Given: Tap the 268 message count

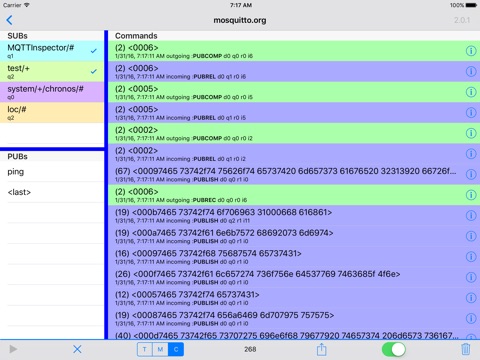Looking at the screenshot, I should click(x=250, y=349).
